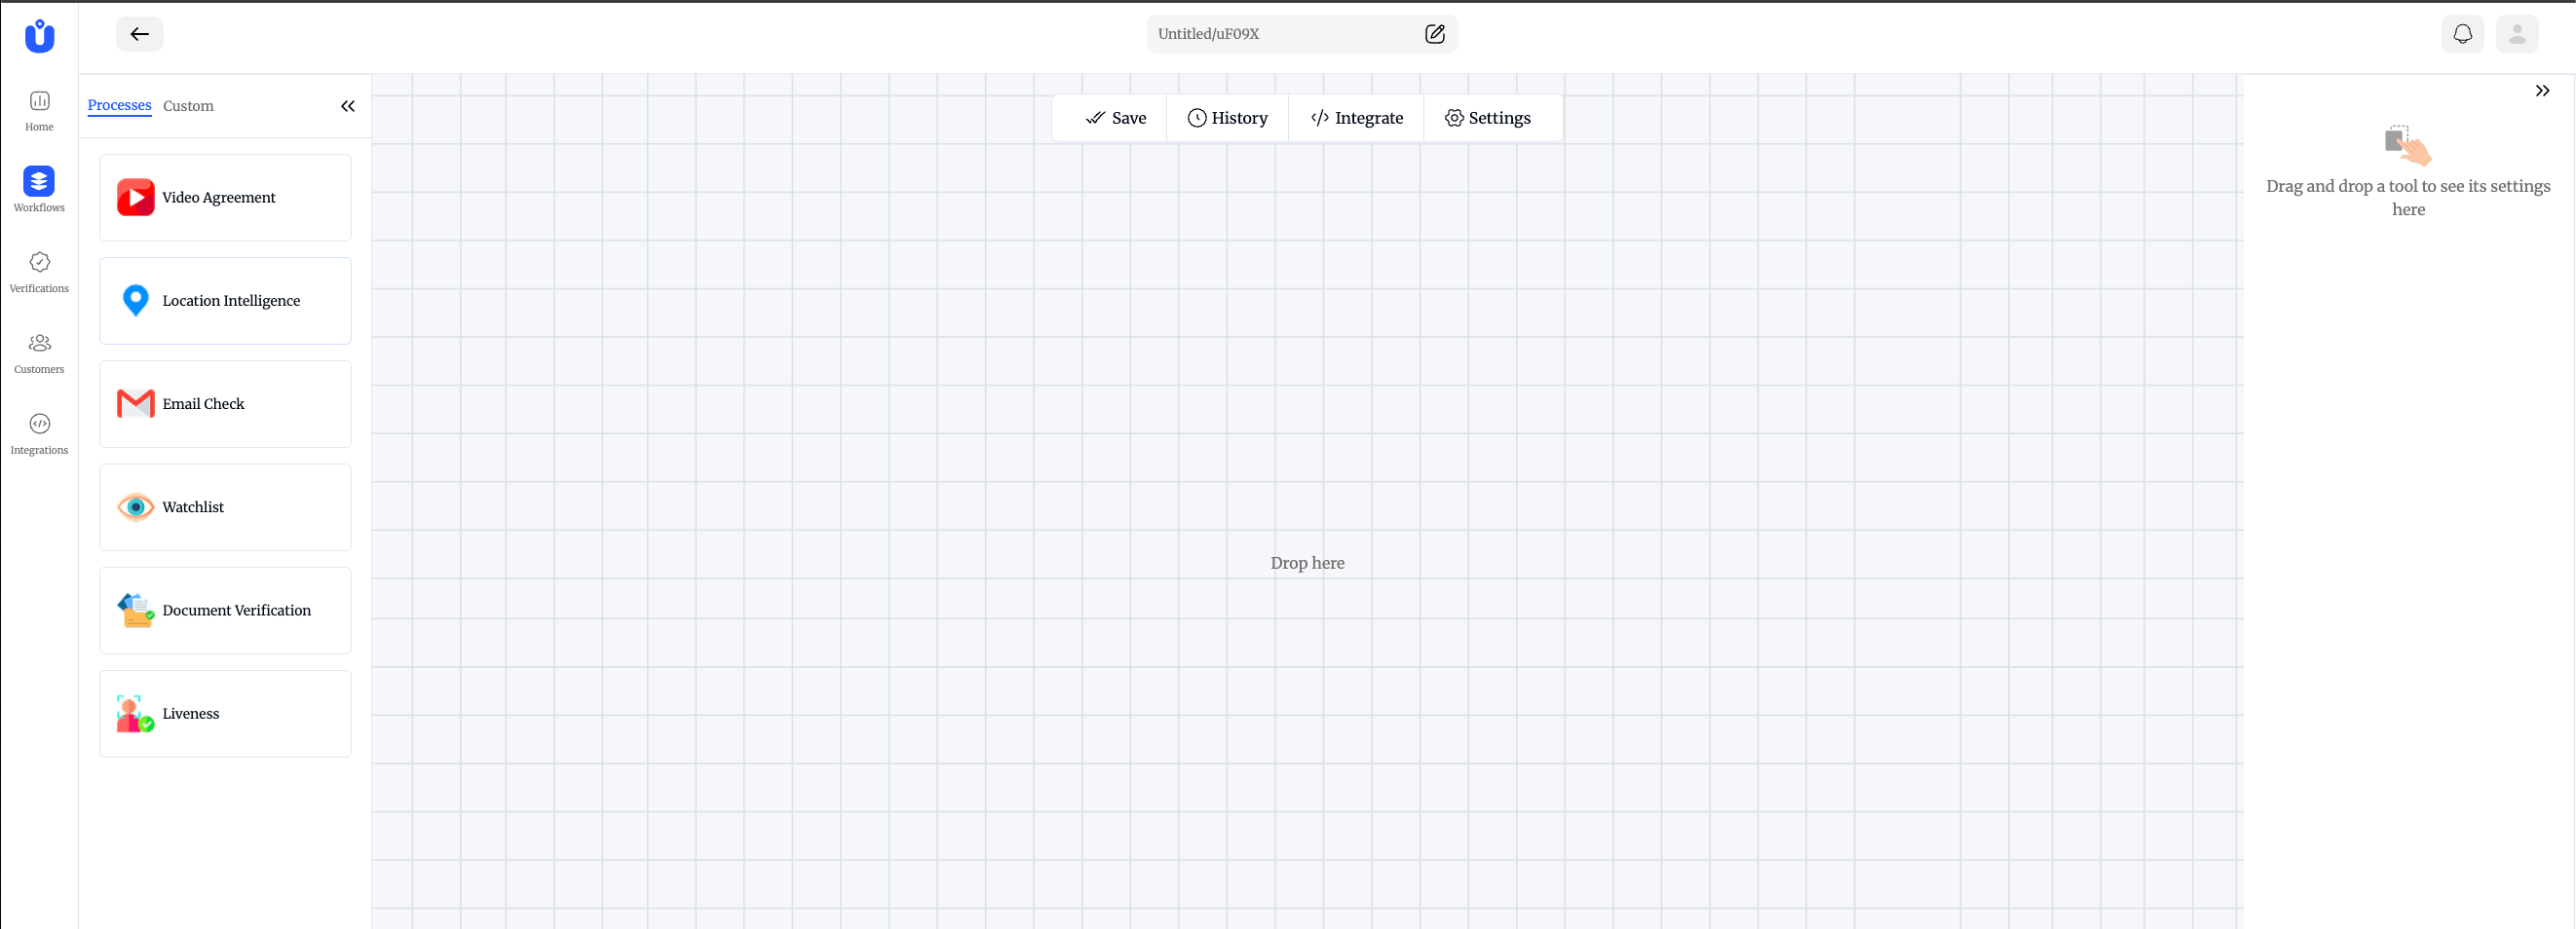The image size is (2576, 929).
Task: Open workflow Settings
Action: (x=1487, y=118)
